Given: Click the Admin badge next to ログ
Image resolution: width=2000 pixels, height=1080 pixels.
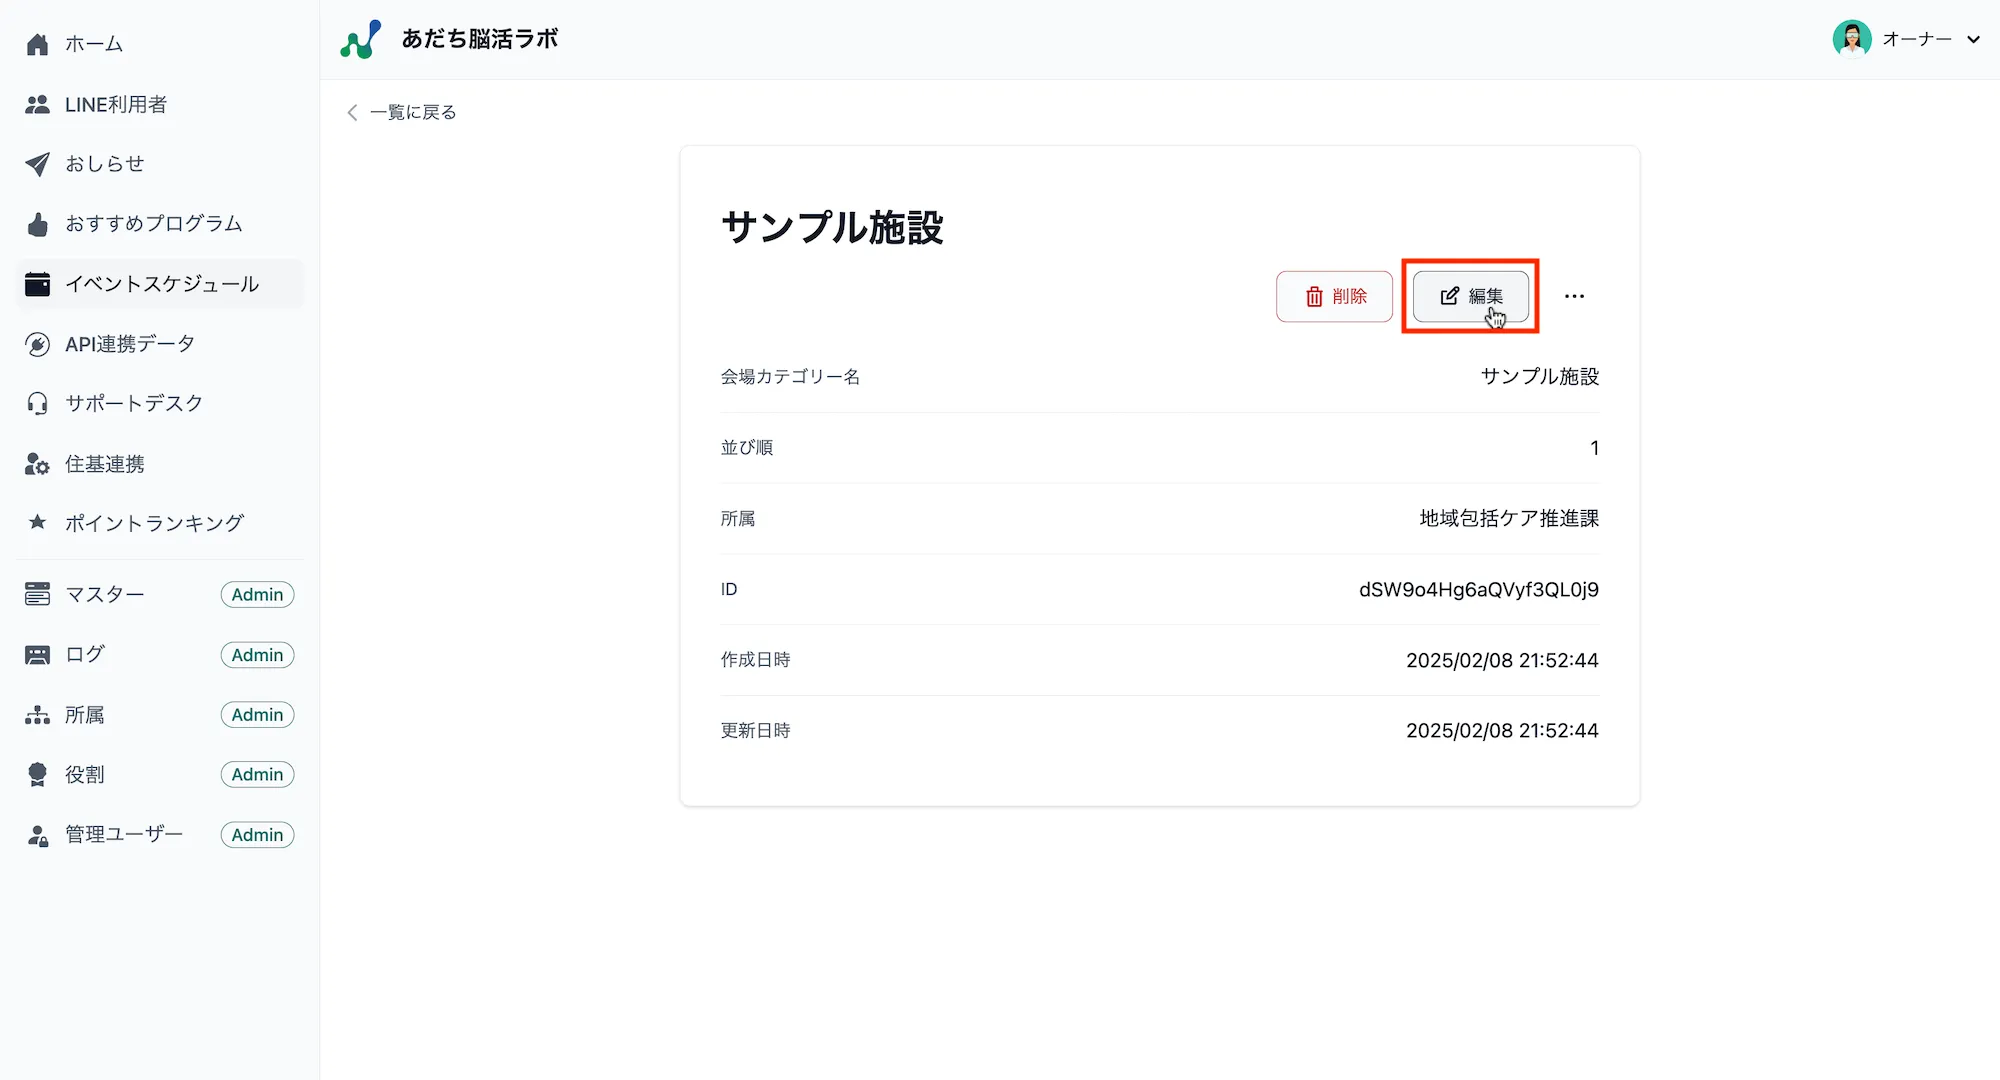Looking at the screenshot, I should (x=257, y=654).
